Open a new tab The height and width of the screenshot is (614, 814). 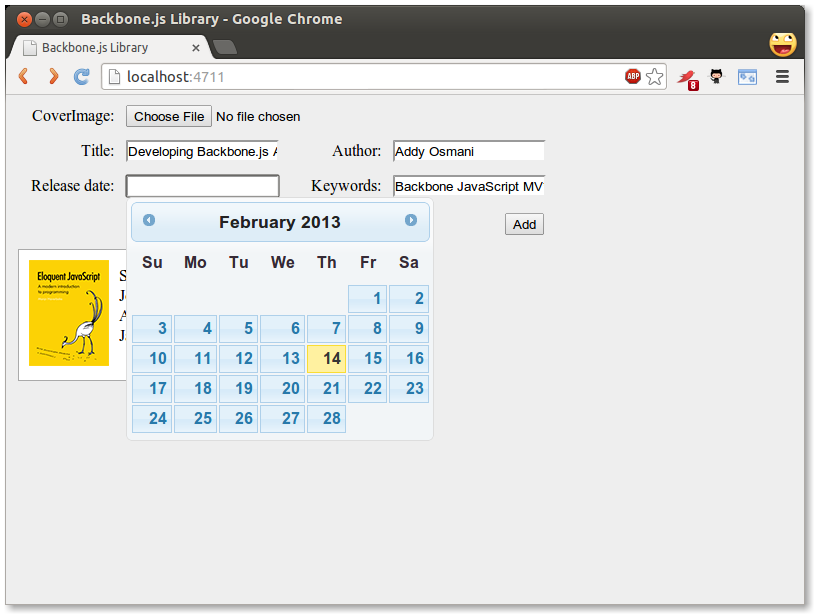click(225, 47)
